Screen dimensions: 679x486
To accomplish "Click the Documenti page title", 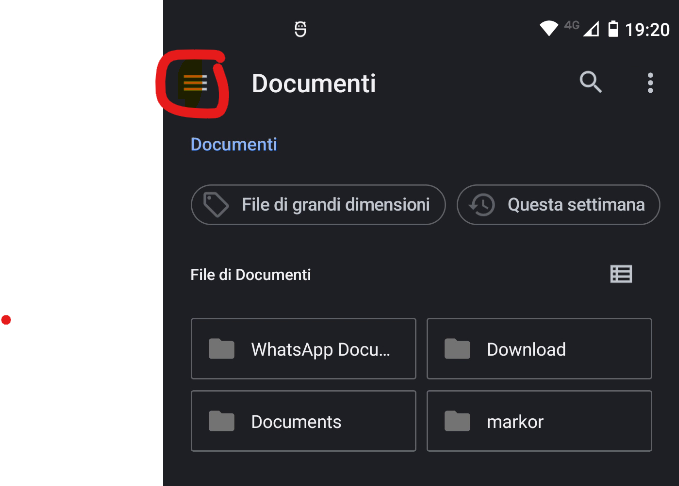I will pos(313,83).
